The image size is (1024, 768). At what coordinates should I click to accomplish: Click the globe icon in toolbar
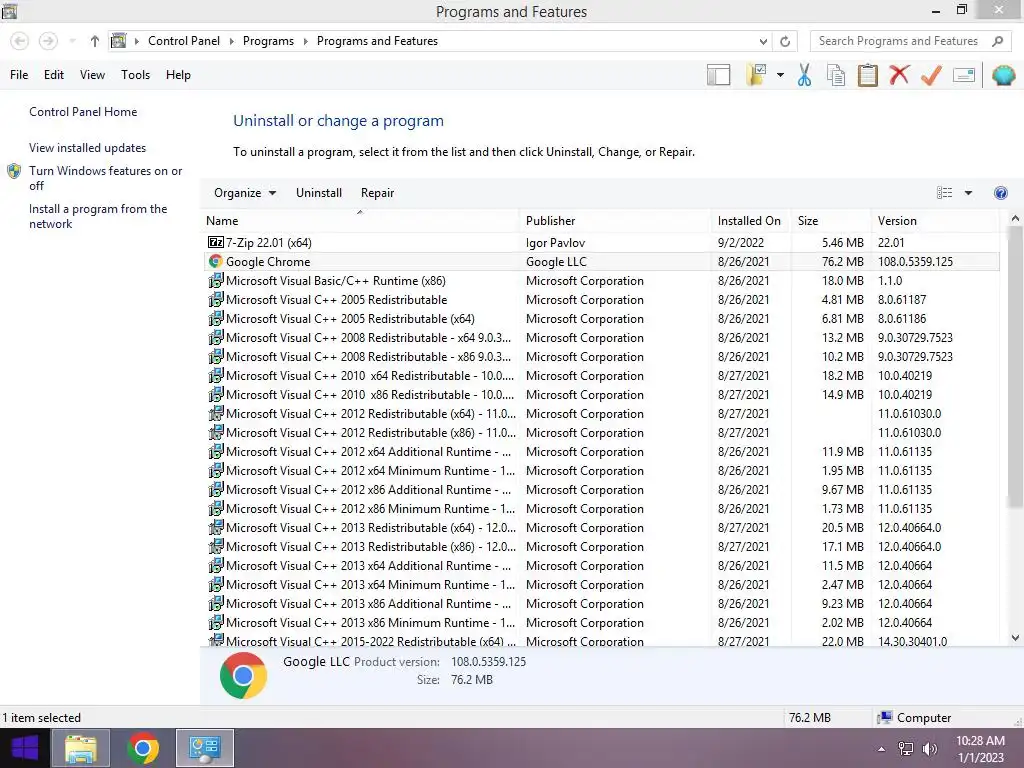[x=1003, y=75]
